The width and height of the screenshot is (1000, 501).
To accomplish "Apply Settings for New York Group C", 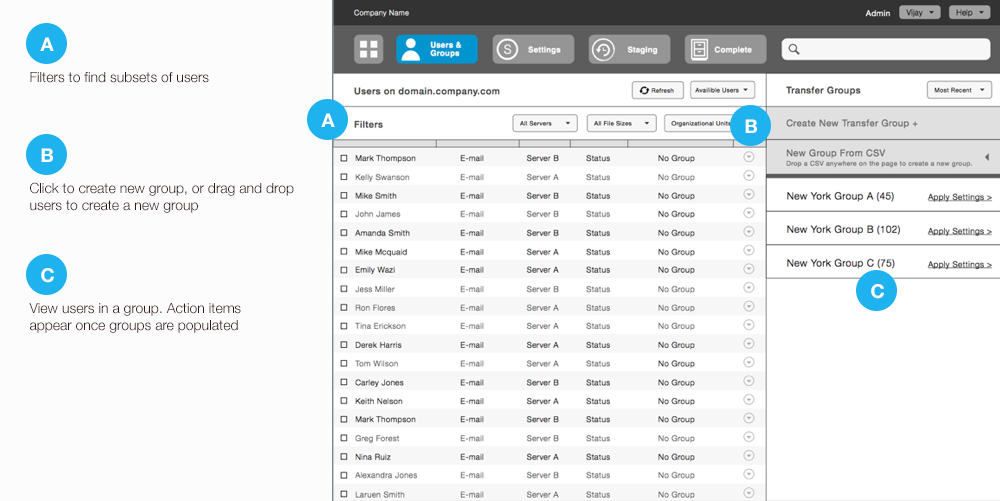I will click(960, 264).
